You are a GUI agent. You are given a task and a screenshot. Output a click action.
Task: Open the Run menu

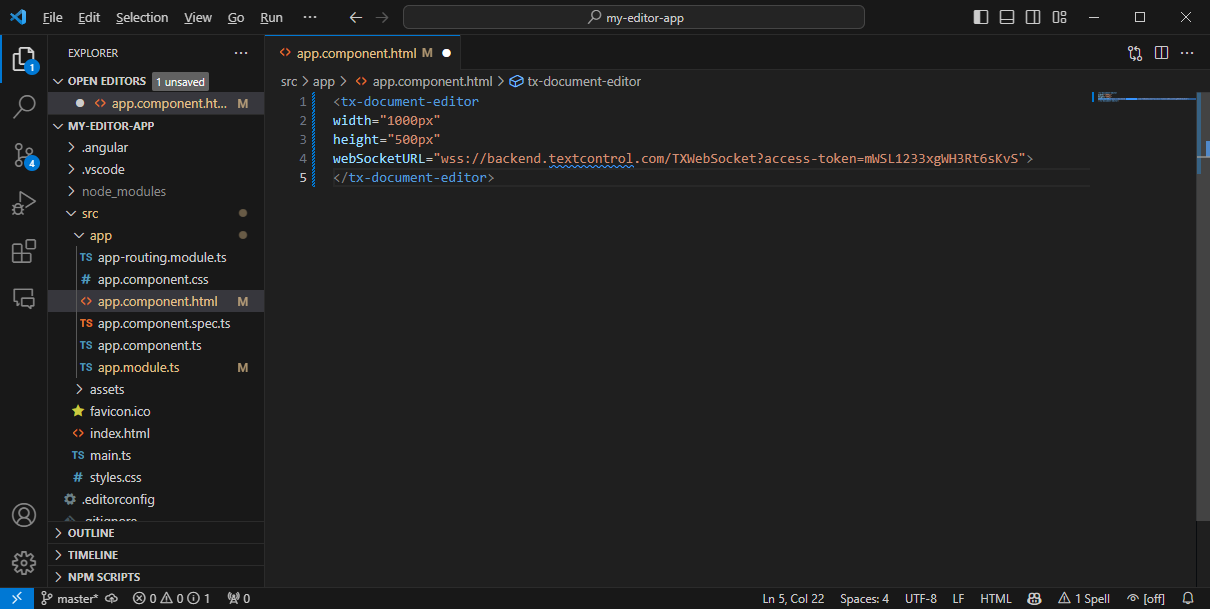pyautogui.click(x=271, y=17)
